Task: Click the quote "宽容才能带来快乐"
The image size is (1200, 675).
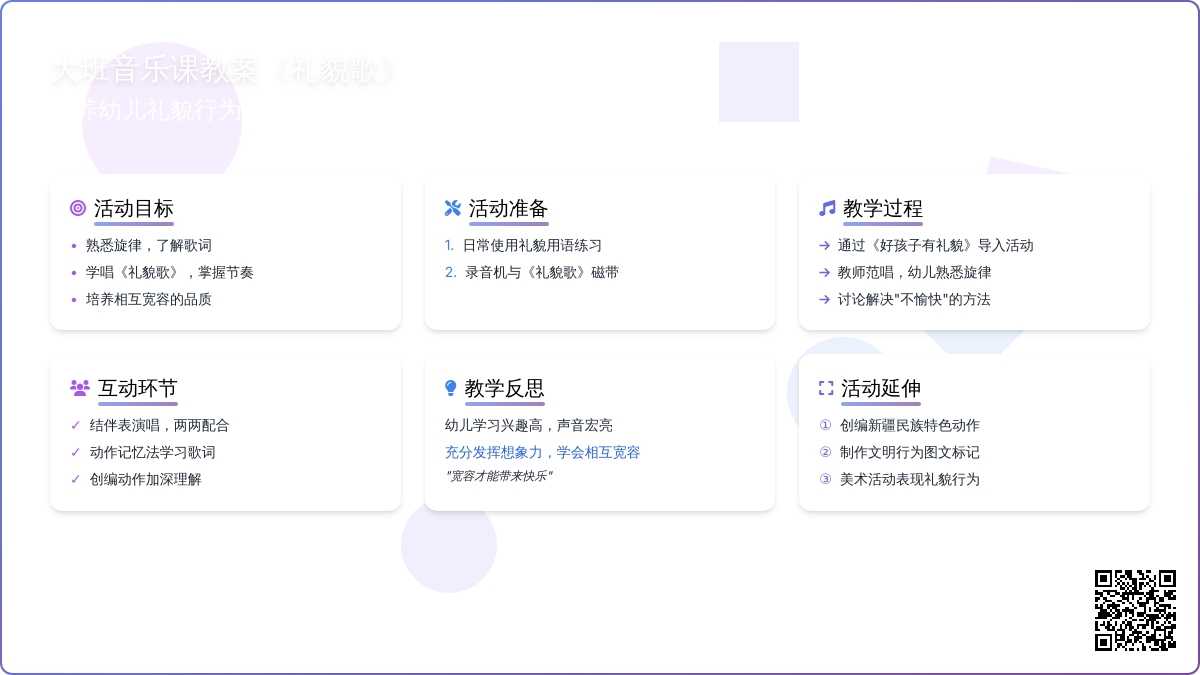Action: tap(499, 476)
